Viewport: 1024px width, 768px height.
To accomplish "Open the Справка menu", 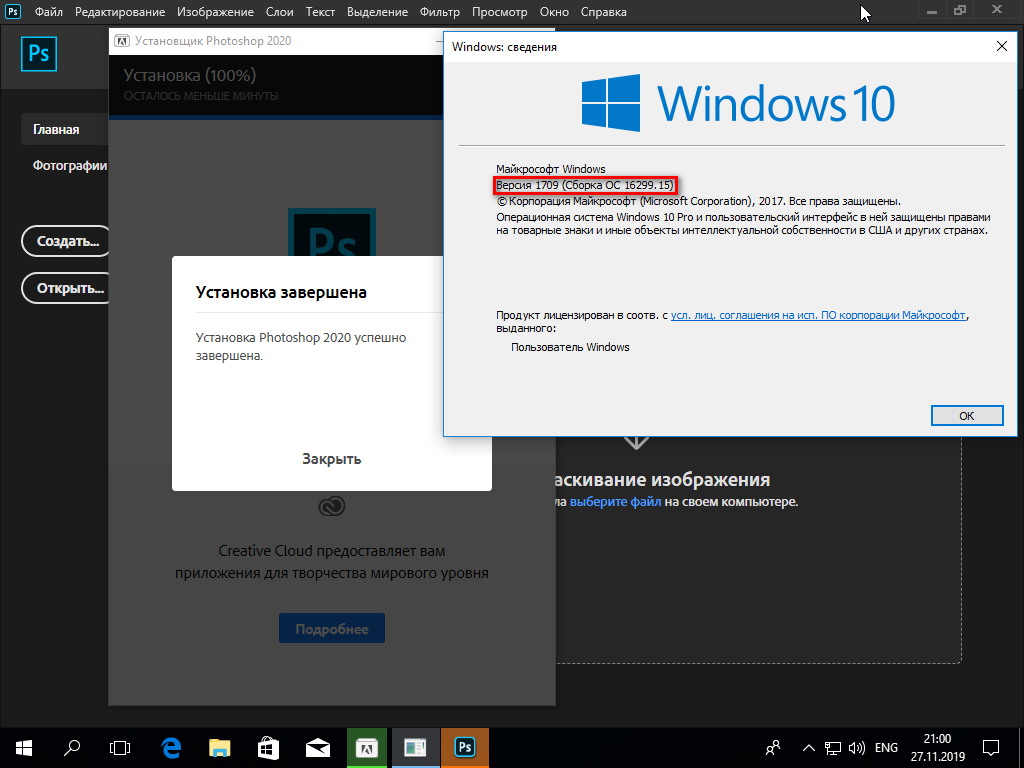I will 603,12.
